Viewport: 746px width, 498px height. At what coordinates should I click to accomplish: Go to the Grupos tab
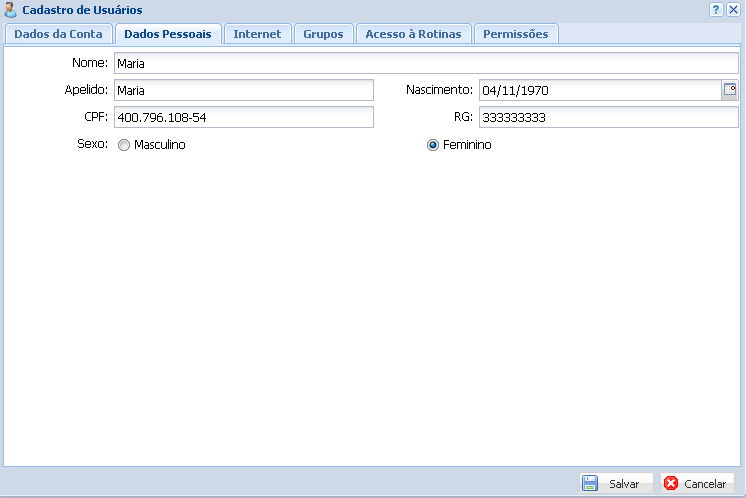click(x=323, y=34)
